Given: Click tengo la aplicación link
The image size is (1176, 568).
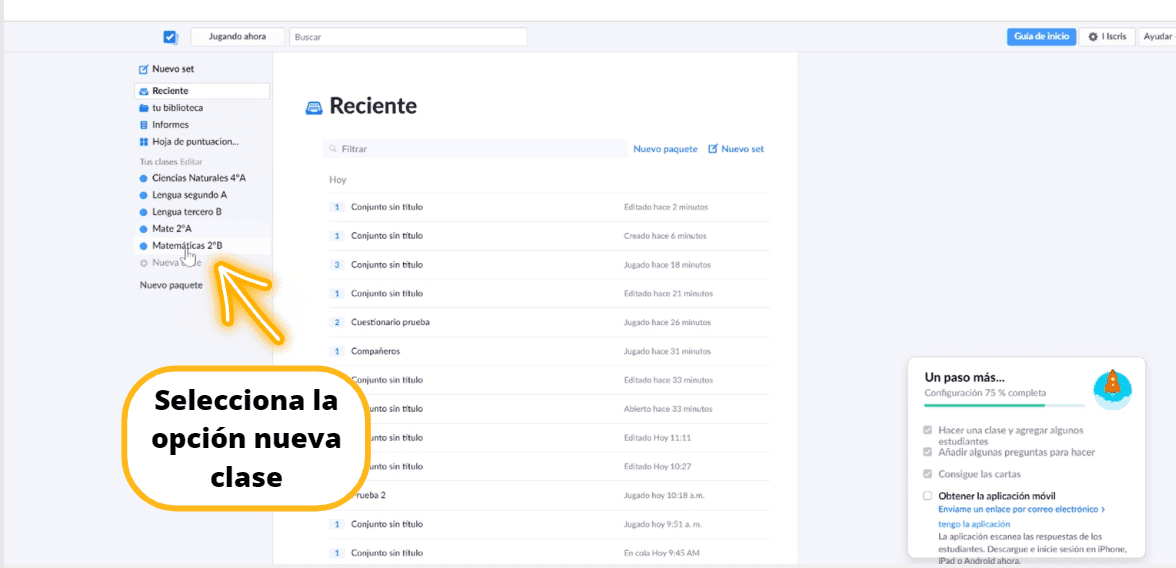Looking at the screenshot, I should pyautogui.click(x=974, y=524).
